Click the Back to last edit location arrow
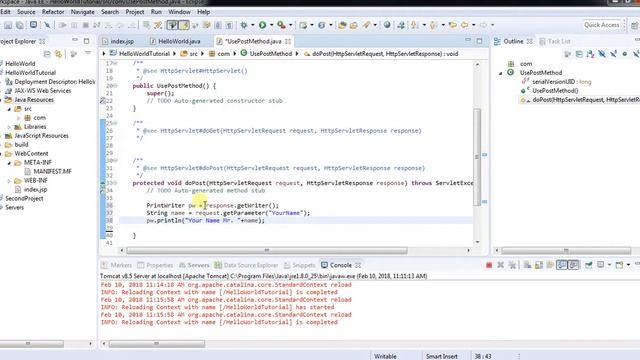This screenshot has height=360, width=640. point(453,25)
